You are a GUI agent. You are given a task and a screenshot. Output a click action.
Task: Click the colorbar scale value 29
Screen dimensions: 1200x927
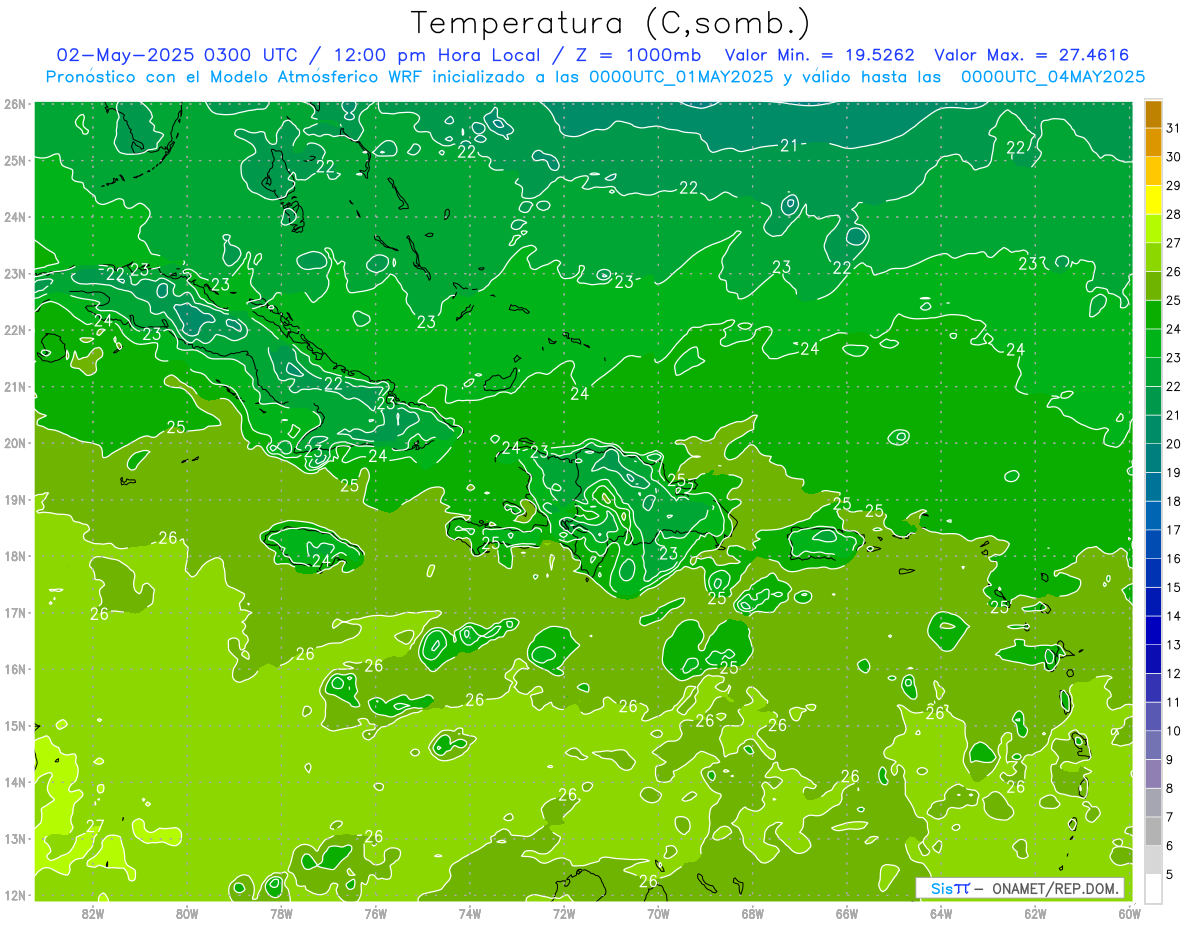pos(1174,186)
